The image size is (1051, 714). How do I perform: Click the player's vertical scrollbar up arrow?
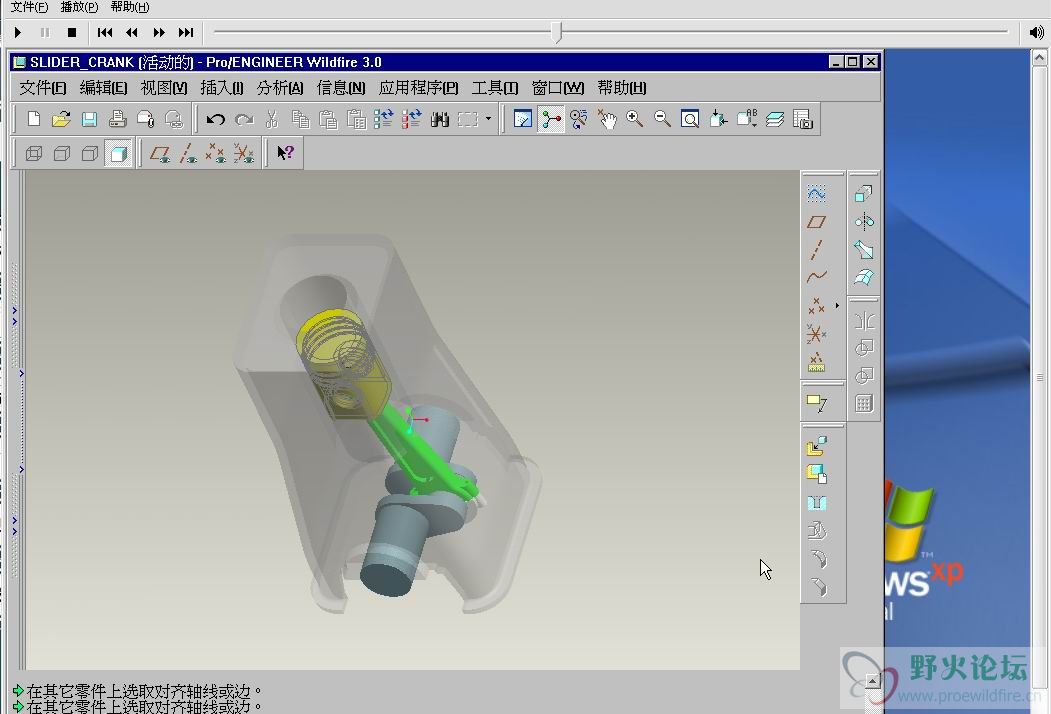coord(1039,58)
